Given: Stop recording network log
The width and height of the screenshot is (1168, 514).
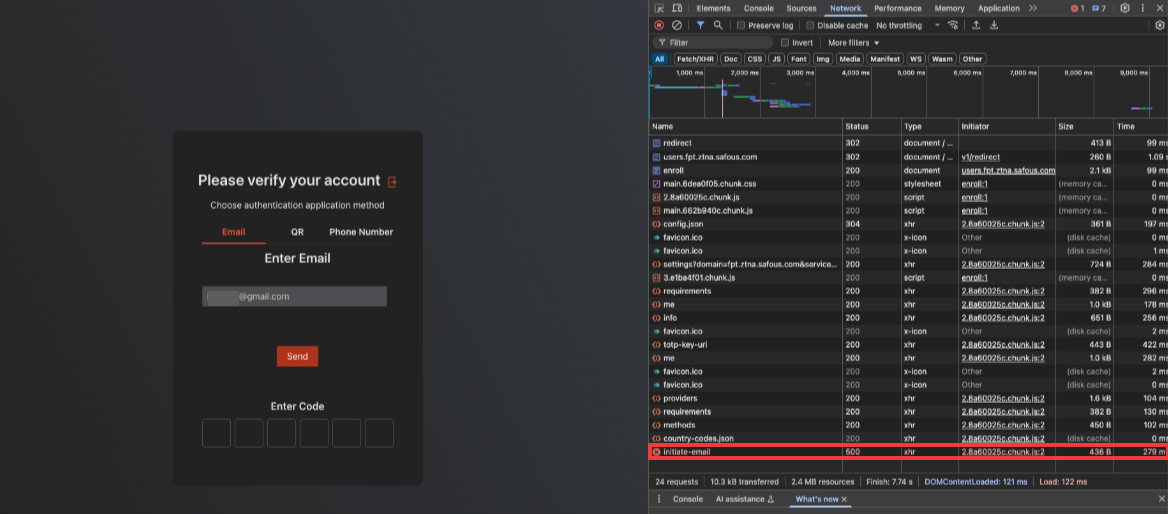Looking at the screenshot, I should point(659,25).
